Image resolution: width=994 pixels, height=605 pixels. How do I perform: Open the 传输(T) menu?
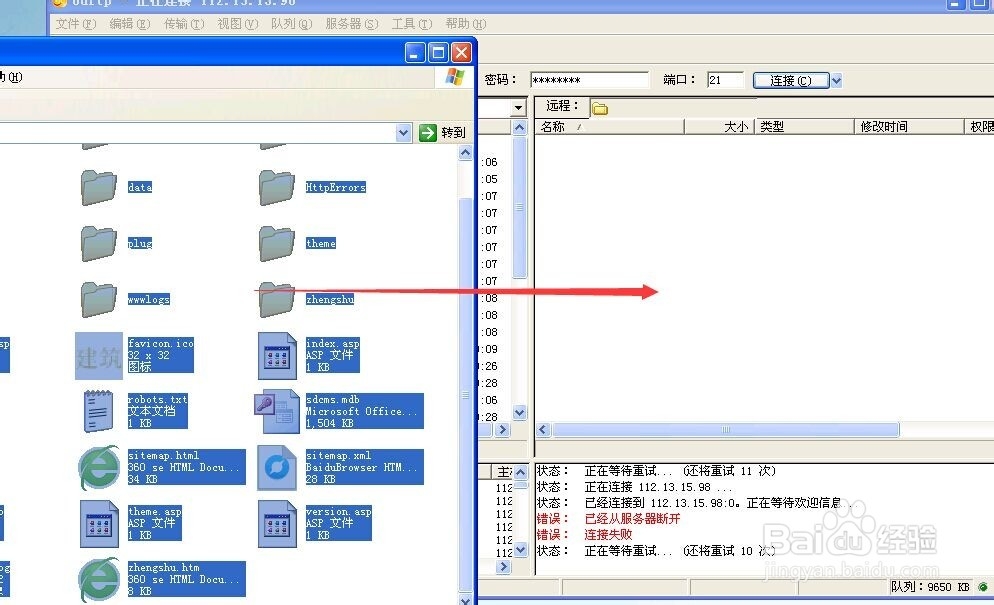184,24
